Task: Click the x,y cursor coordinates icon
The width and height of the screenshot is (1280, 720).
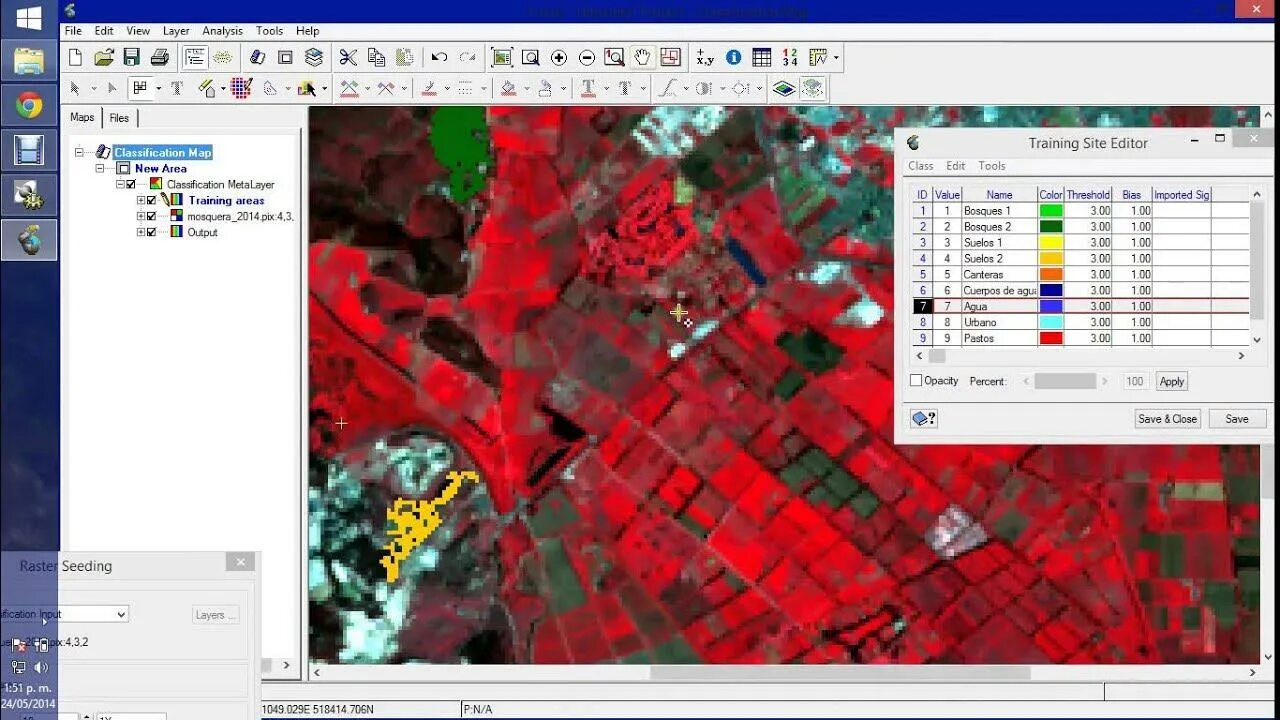Action: (705, 58)
